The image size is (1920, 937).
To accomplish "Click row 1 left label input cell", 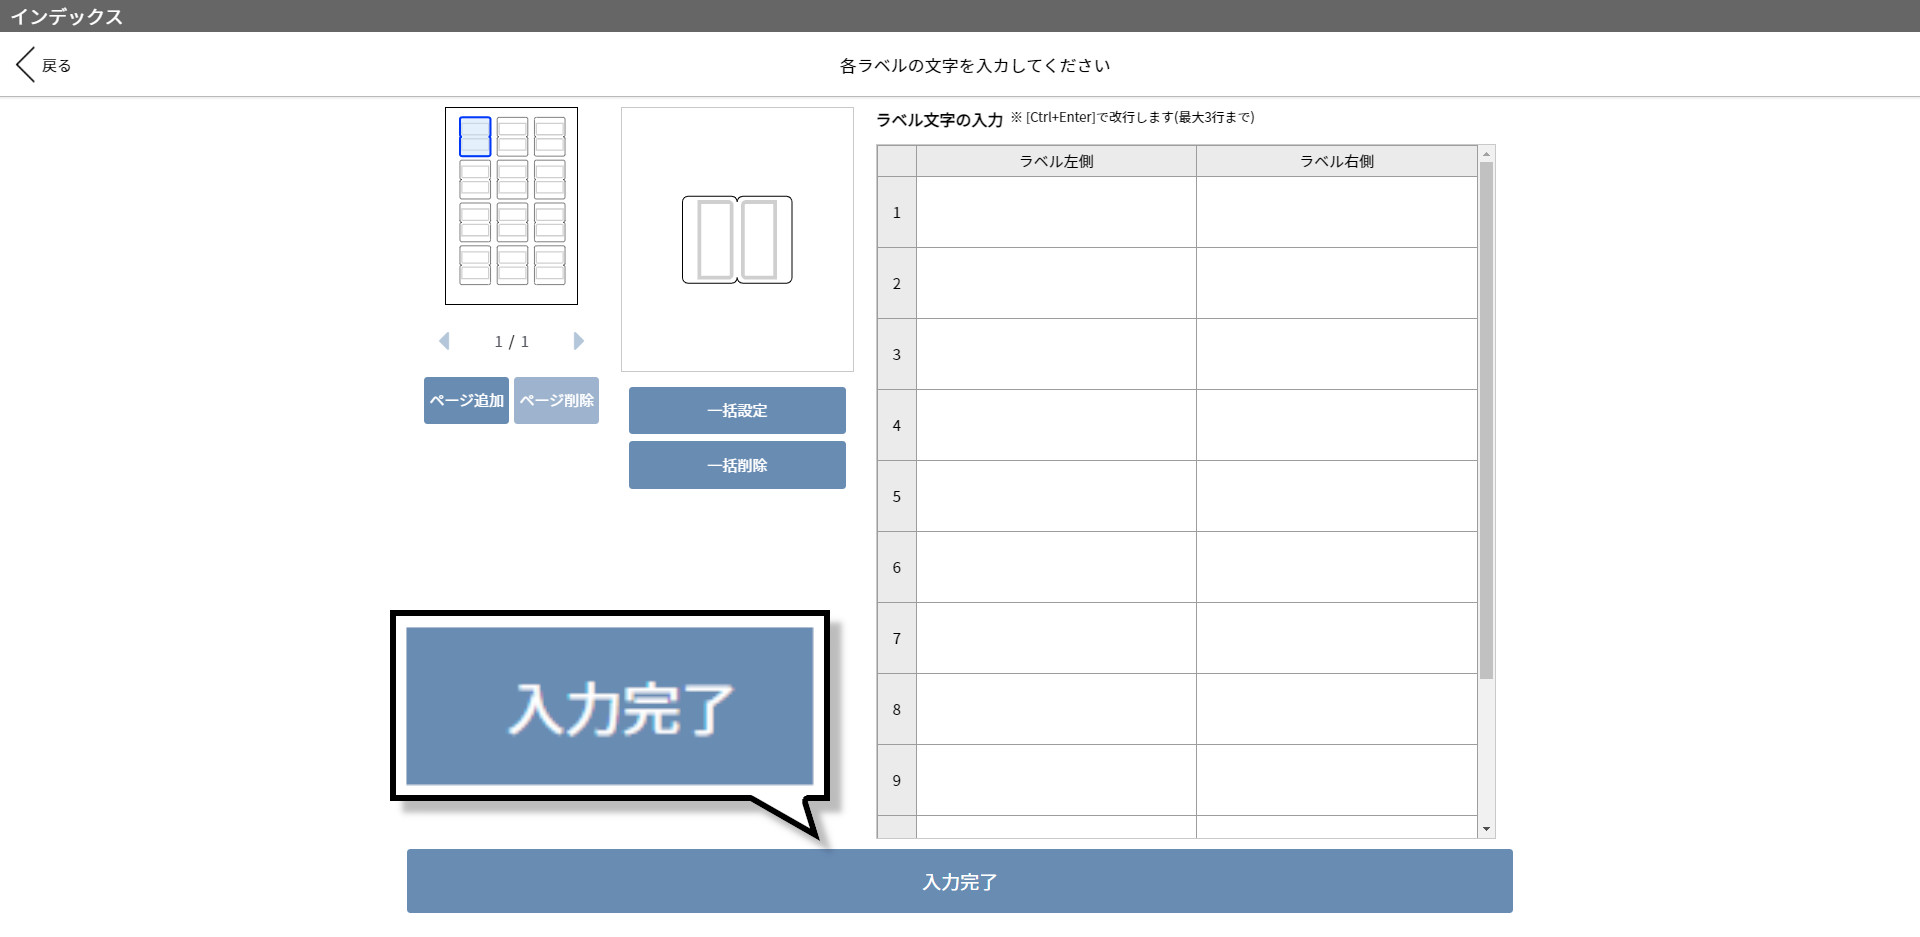I will [1055, 212].
